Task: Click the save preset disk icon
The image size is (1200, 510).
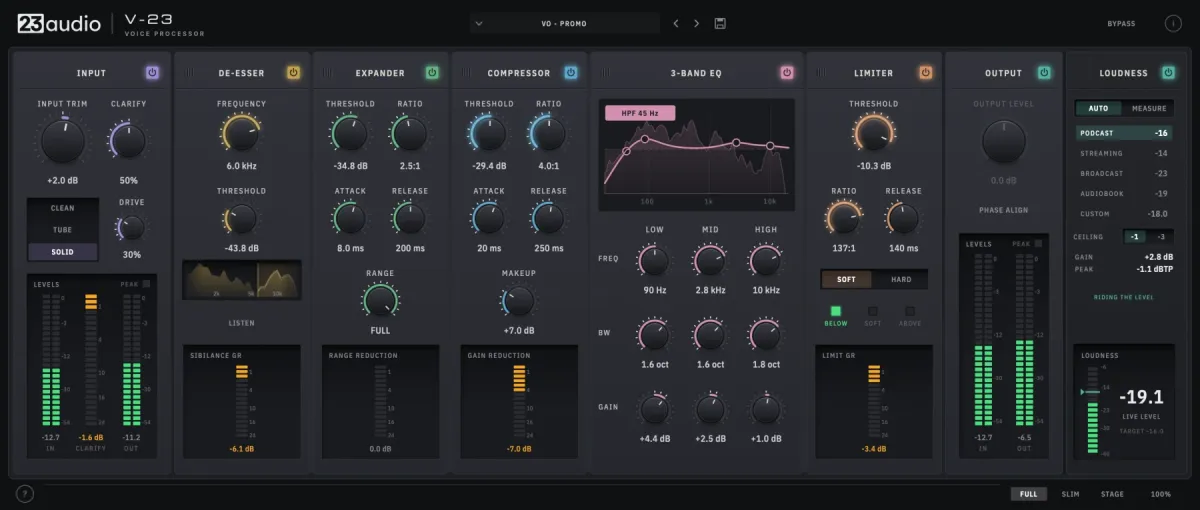Action: (x=720, y=23)
